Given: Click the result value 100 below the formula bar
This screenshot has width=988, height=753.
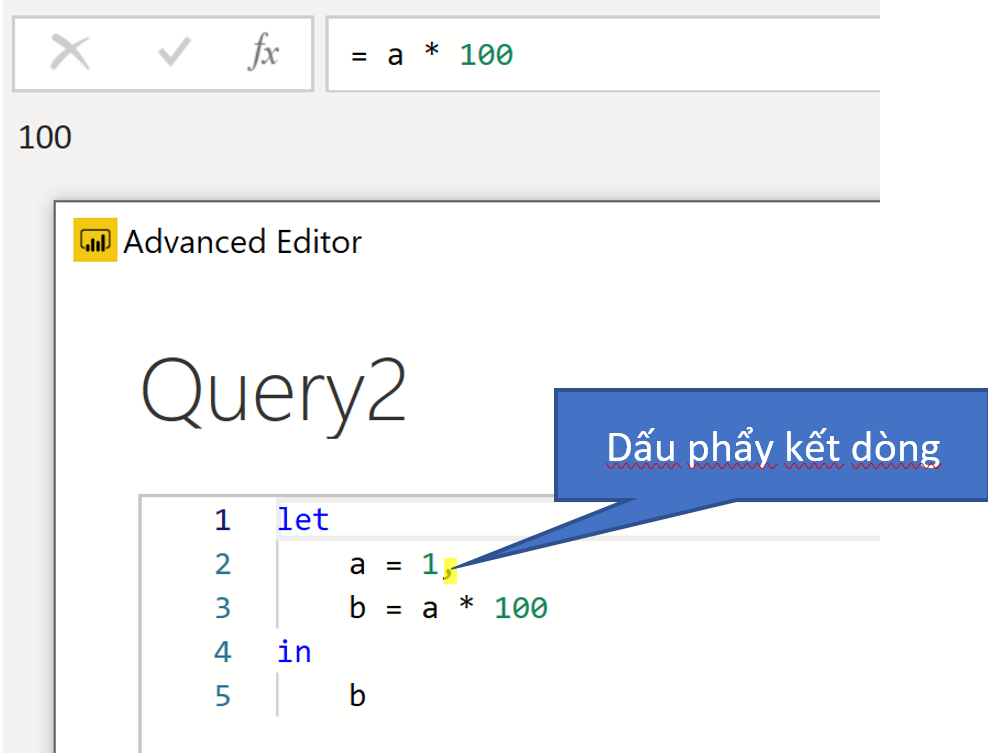Looking at the screenshot, I should click(45, 137).
